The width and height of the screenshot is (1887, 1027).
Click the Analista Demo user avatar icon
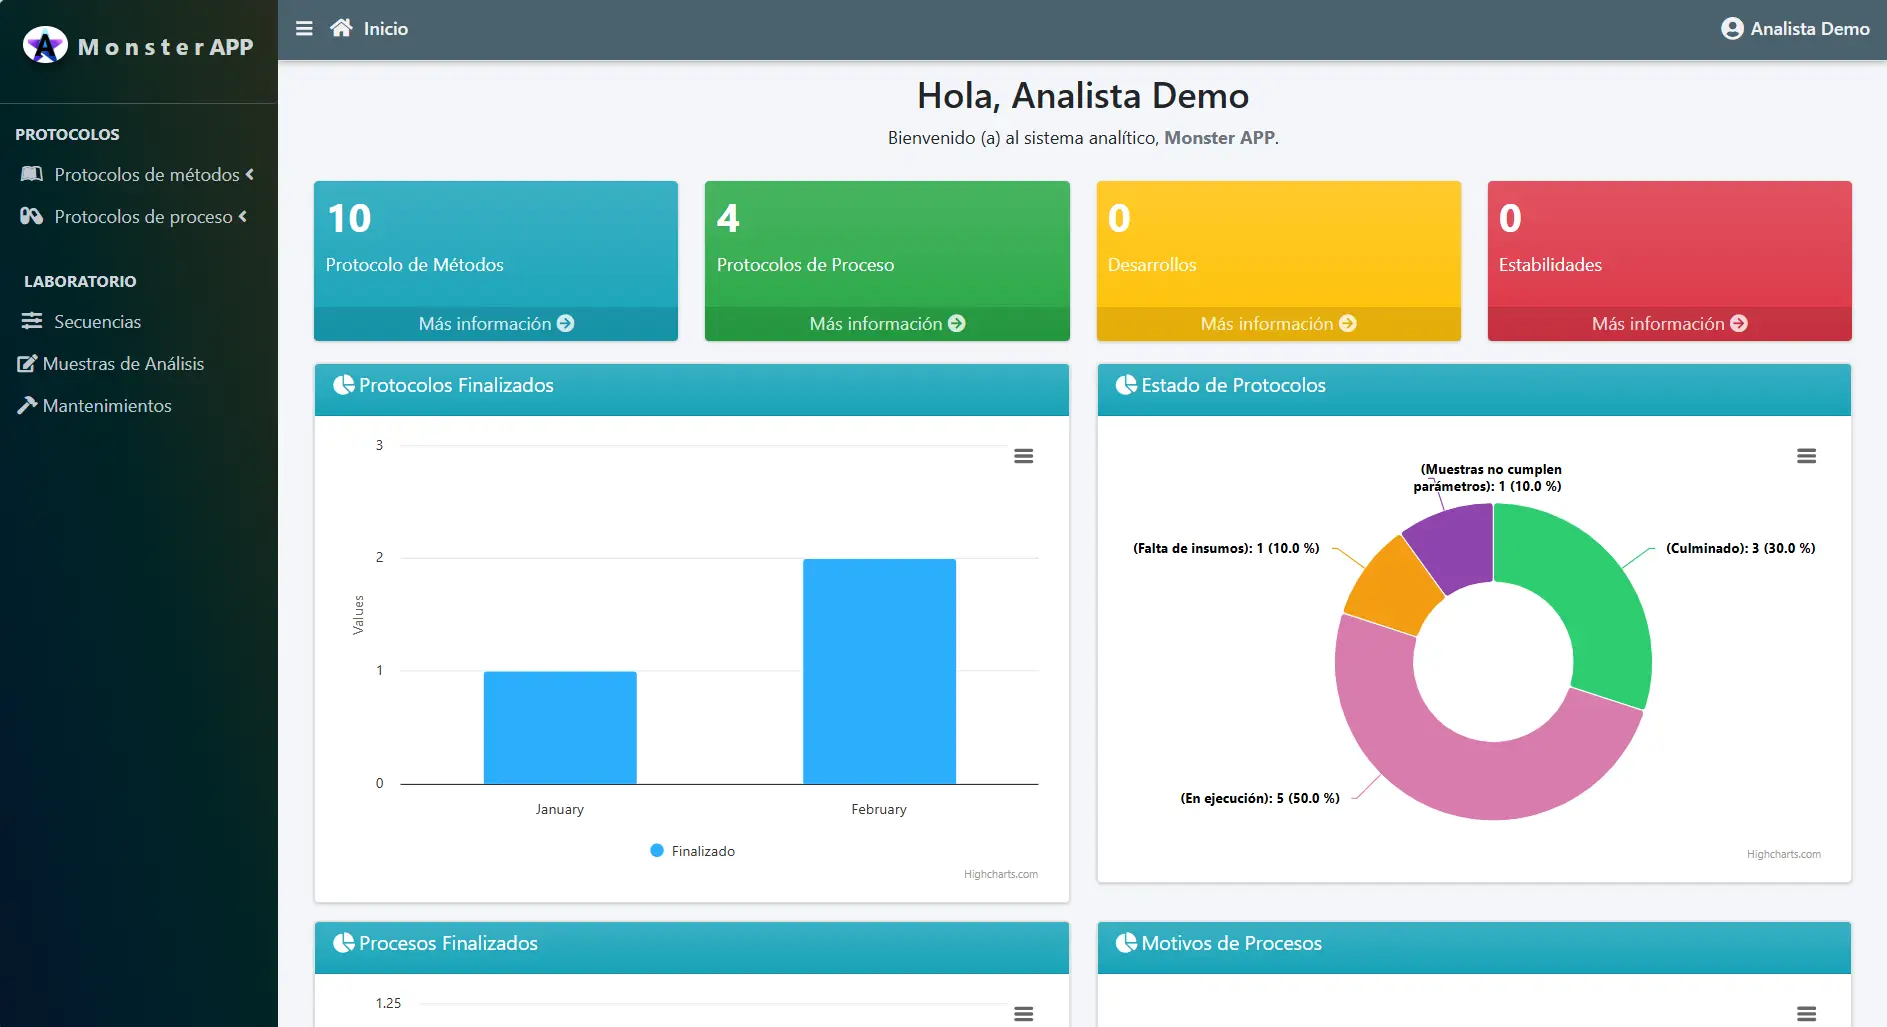point(1731,29)
